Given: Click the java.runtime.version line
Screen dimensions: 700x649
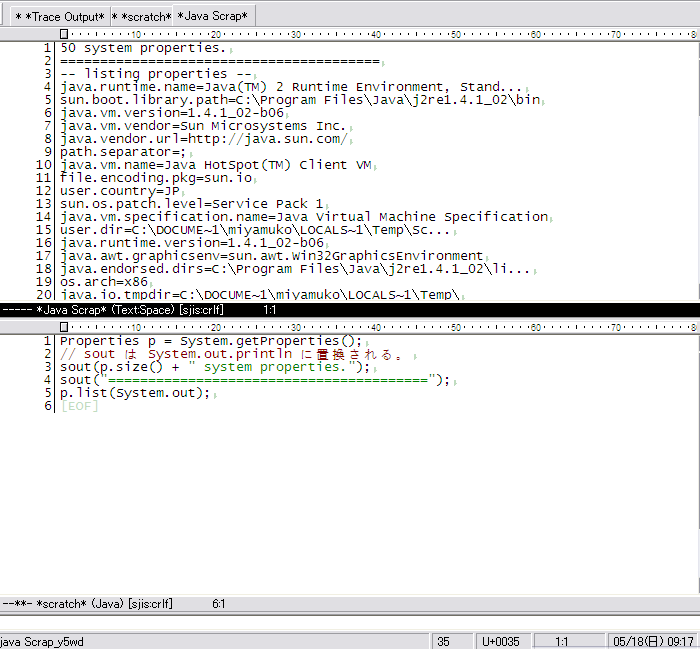Looking at the screenshot, I should pyautogui.click(x=192, y=243).
